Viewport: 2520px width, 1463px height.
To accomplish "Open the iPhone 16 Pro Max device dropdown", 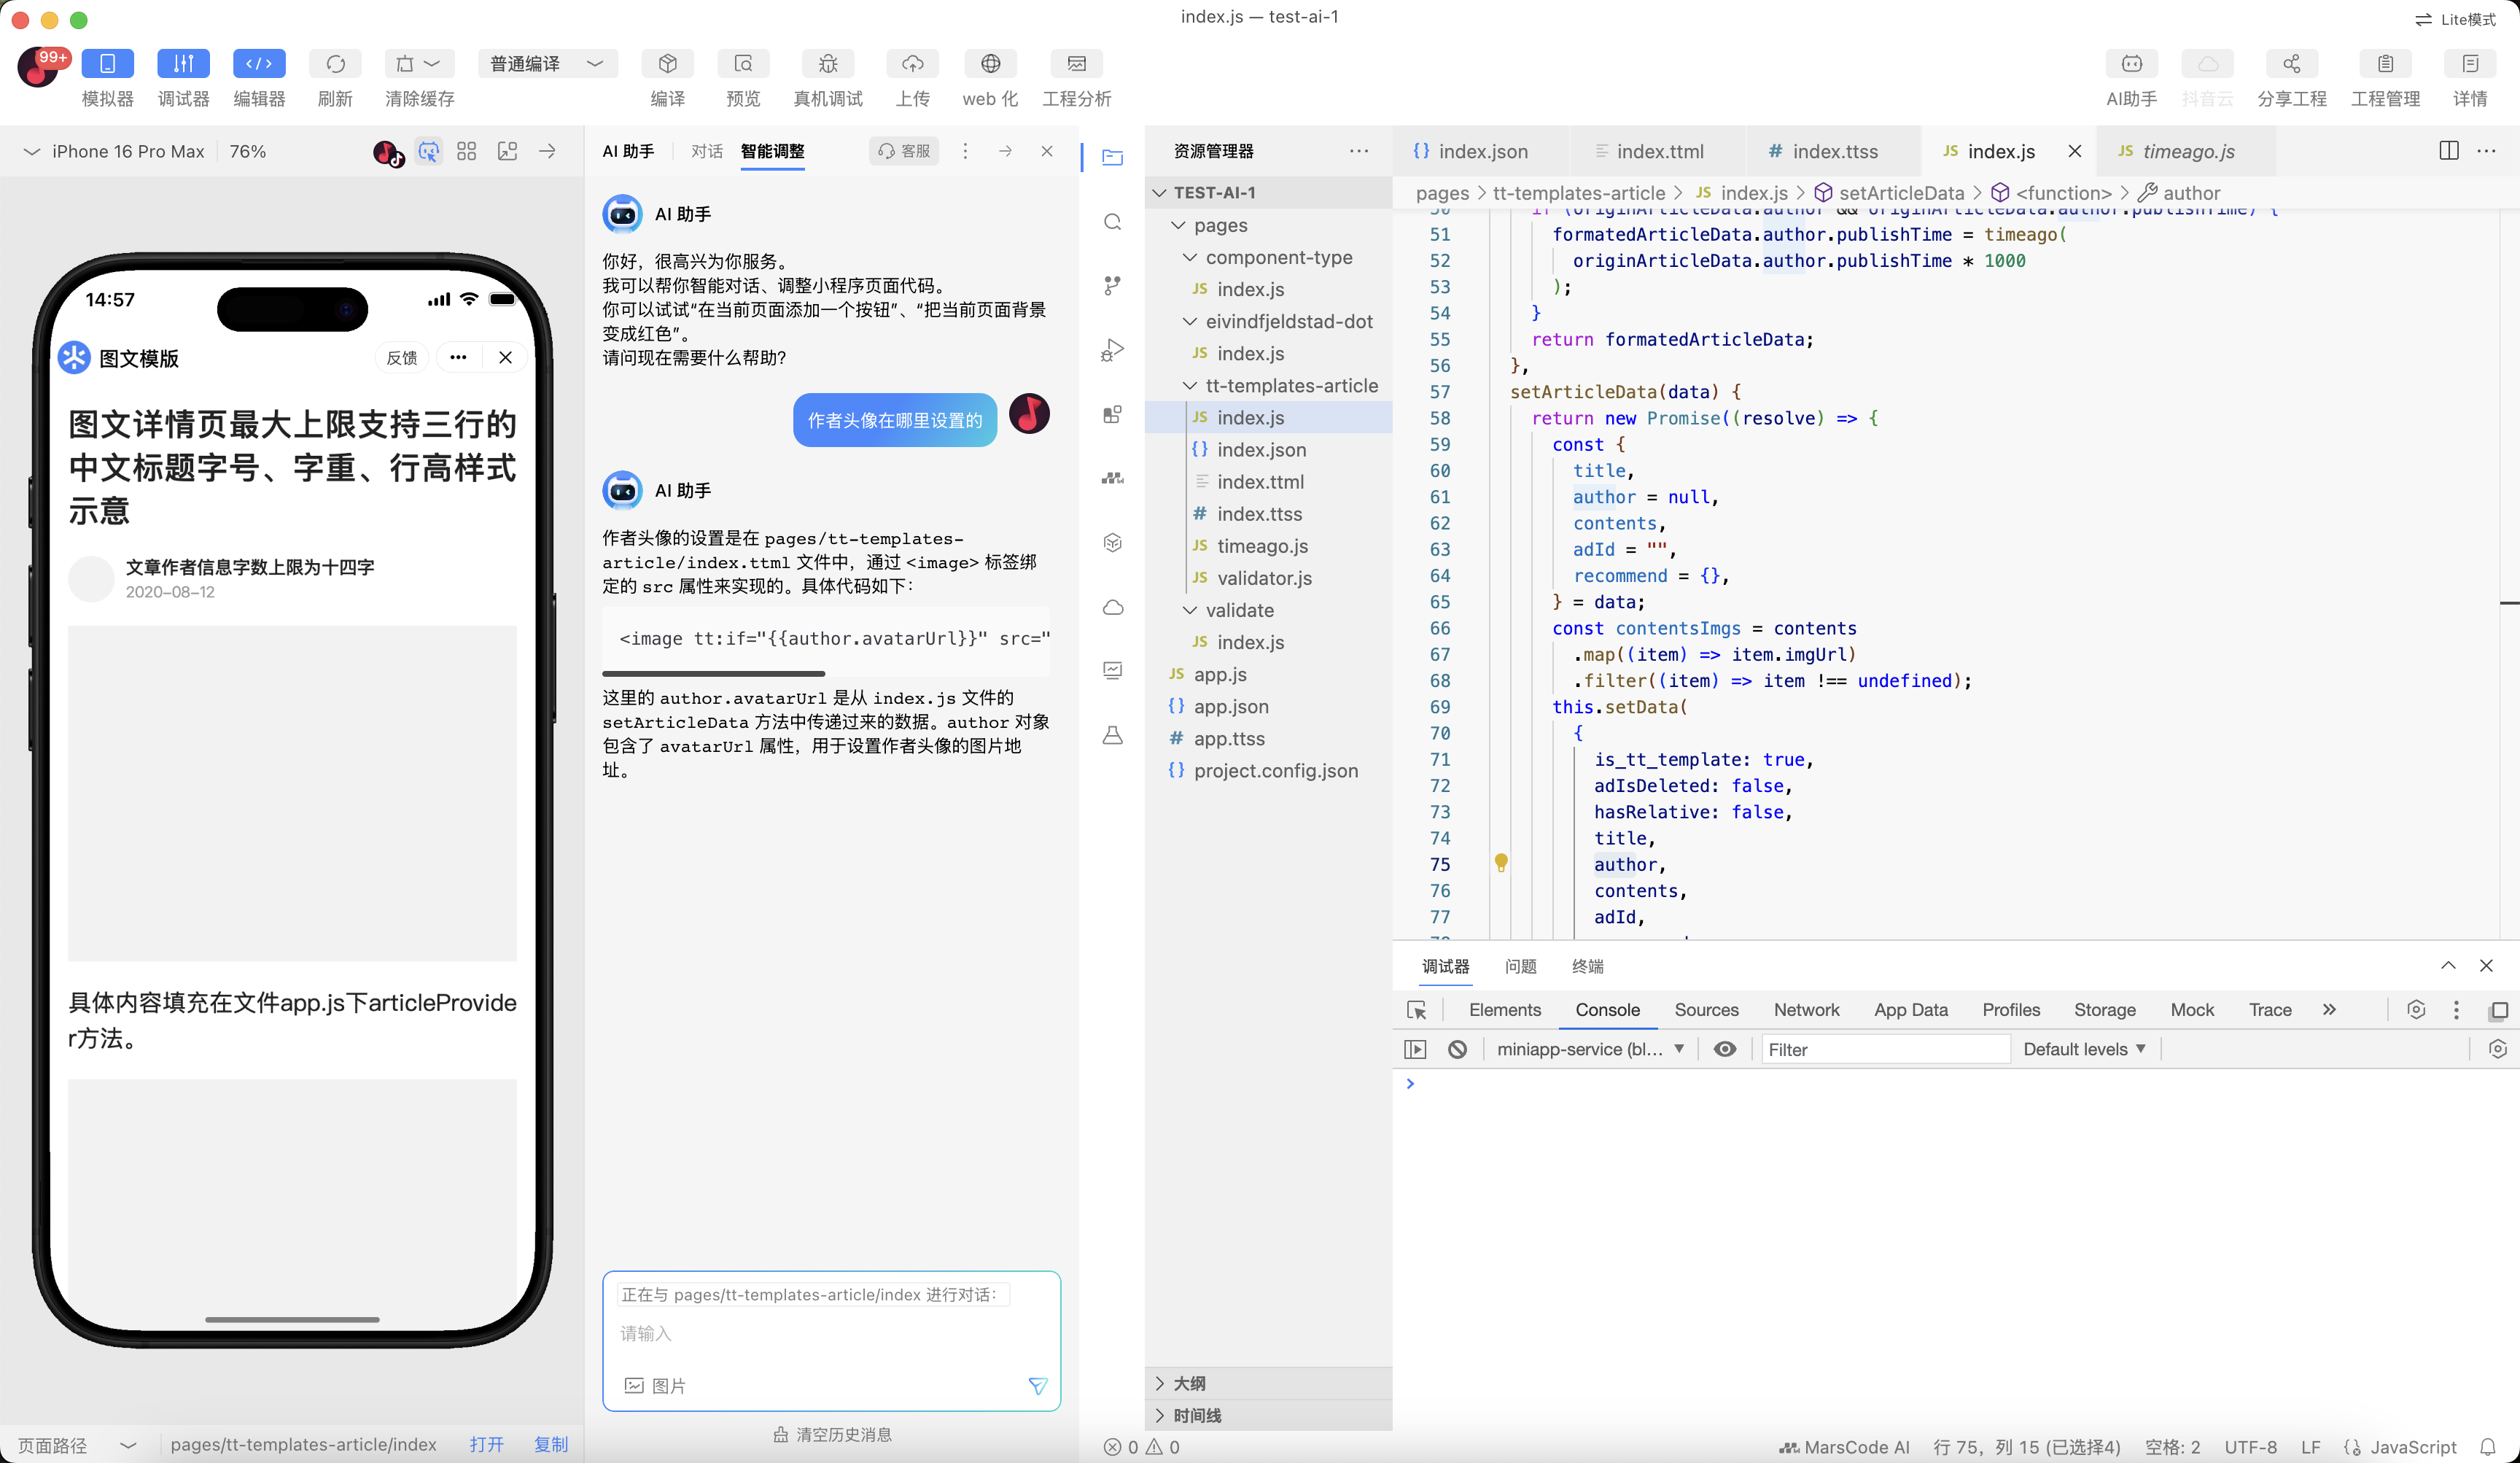I will 115,151.
